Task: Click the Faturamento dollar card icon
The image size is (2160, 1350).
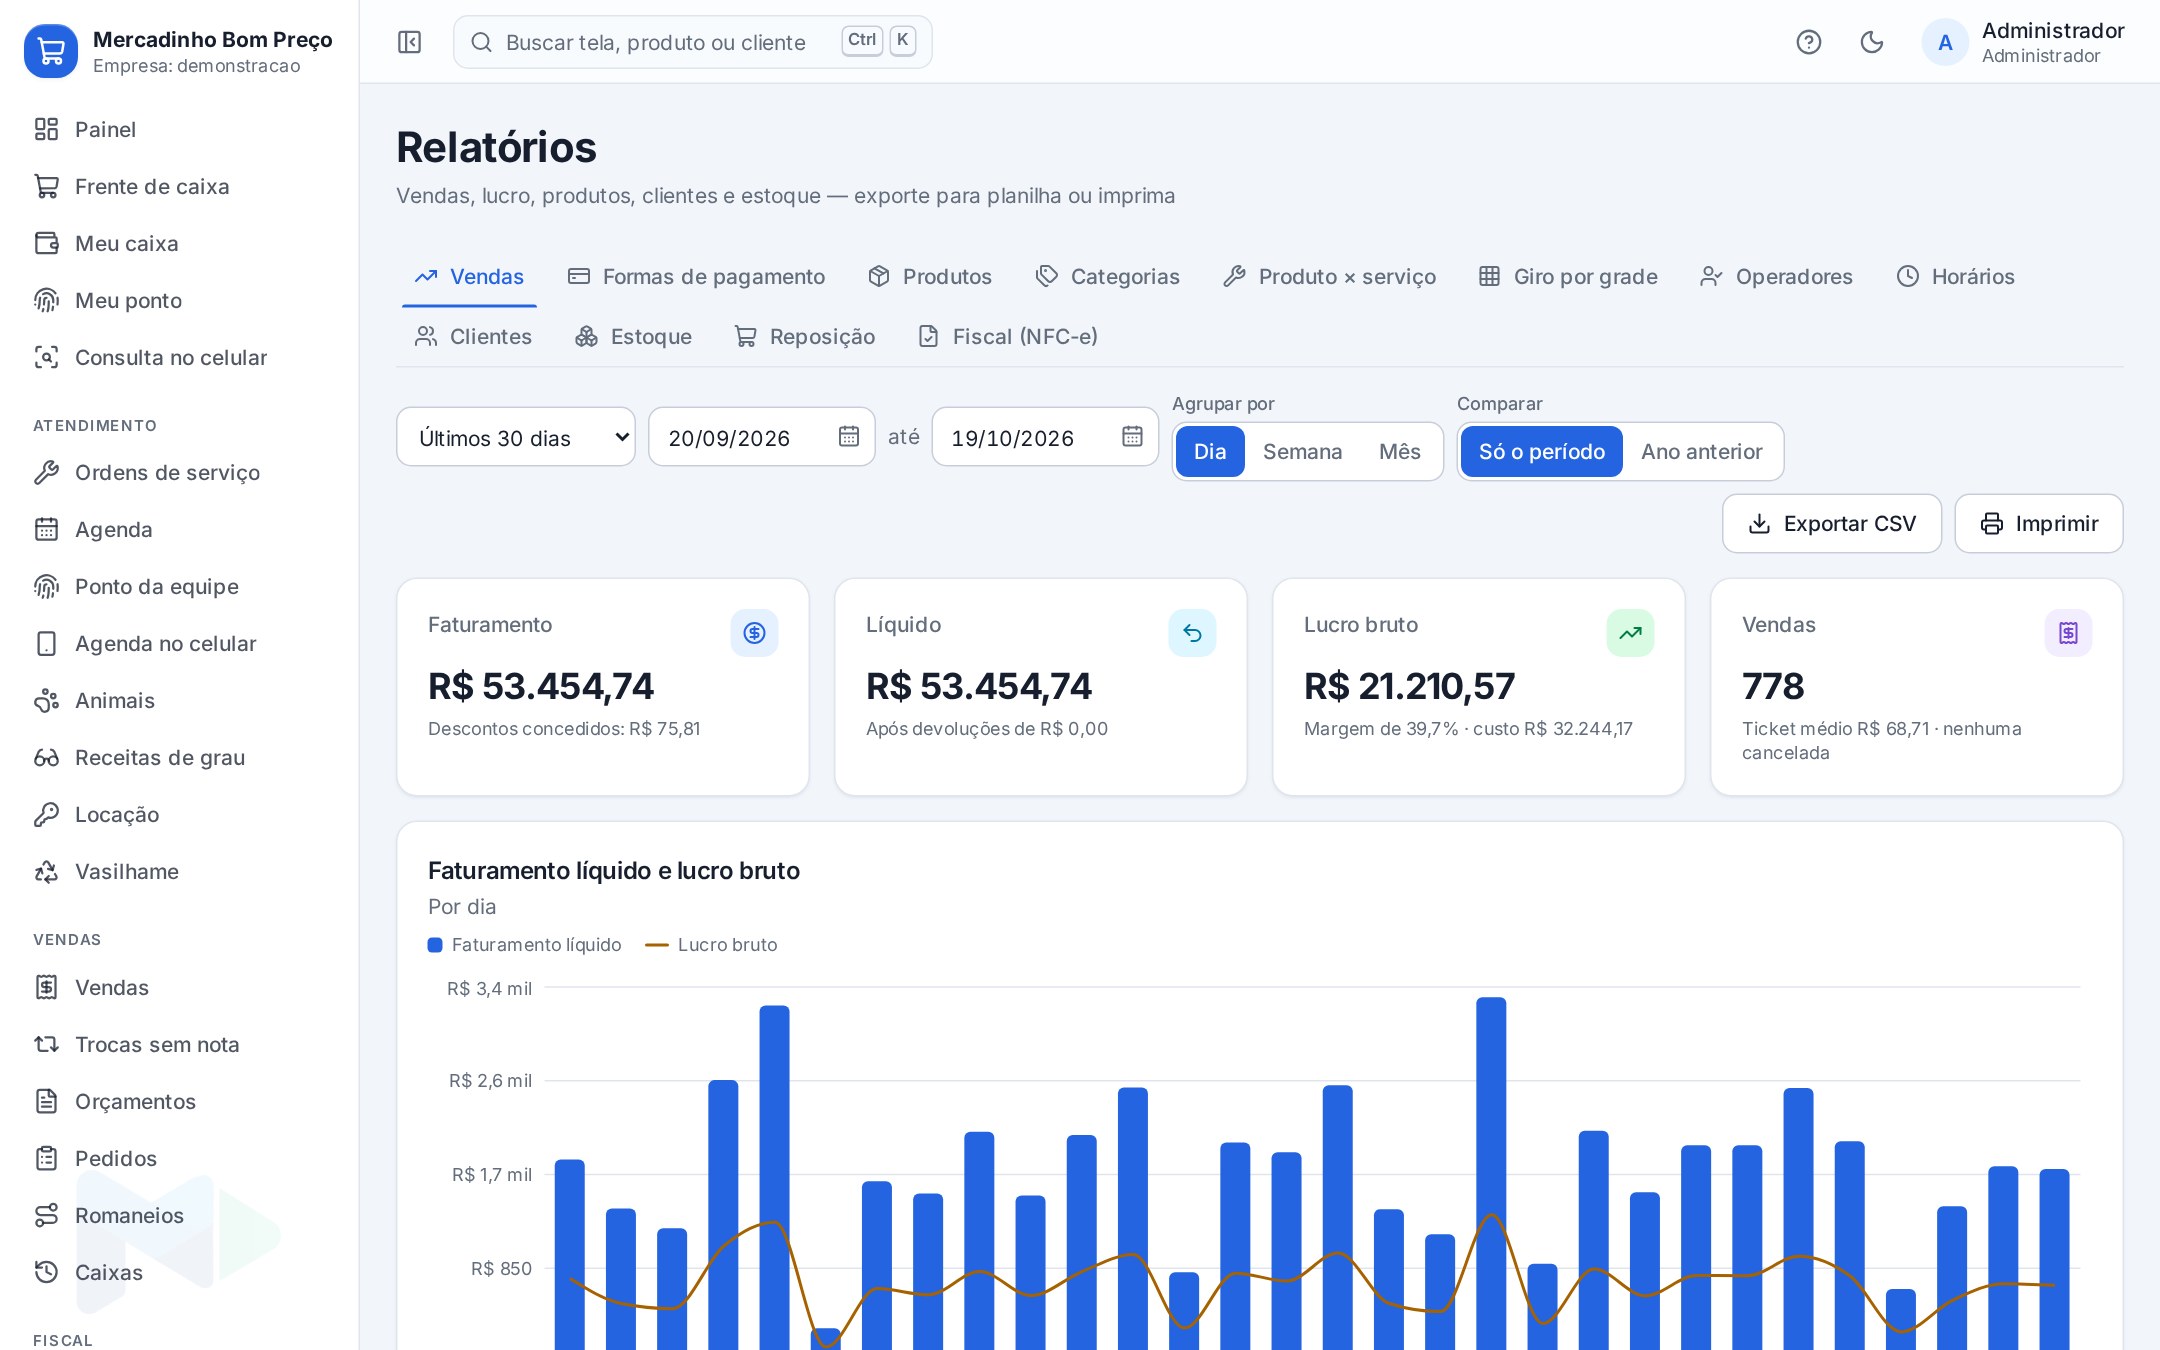Action: coord(754,633)
